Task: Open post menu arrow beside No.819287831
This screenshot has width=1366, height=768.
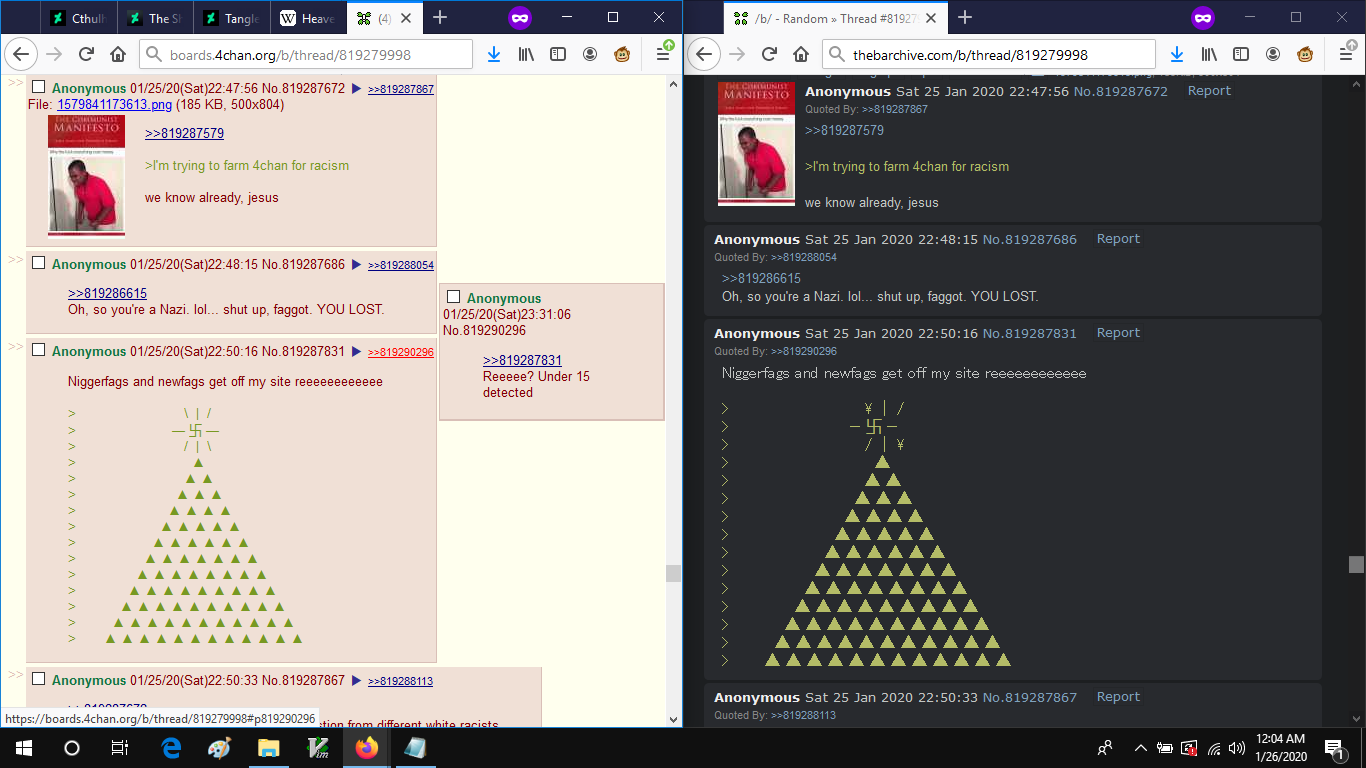Action: 356,352
